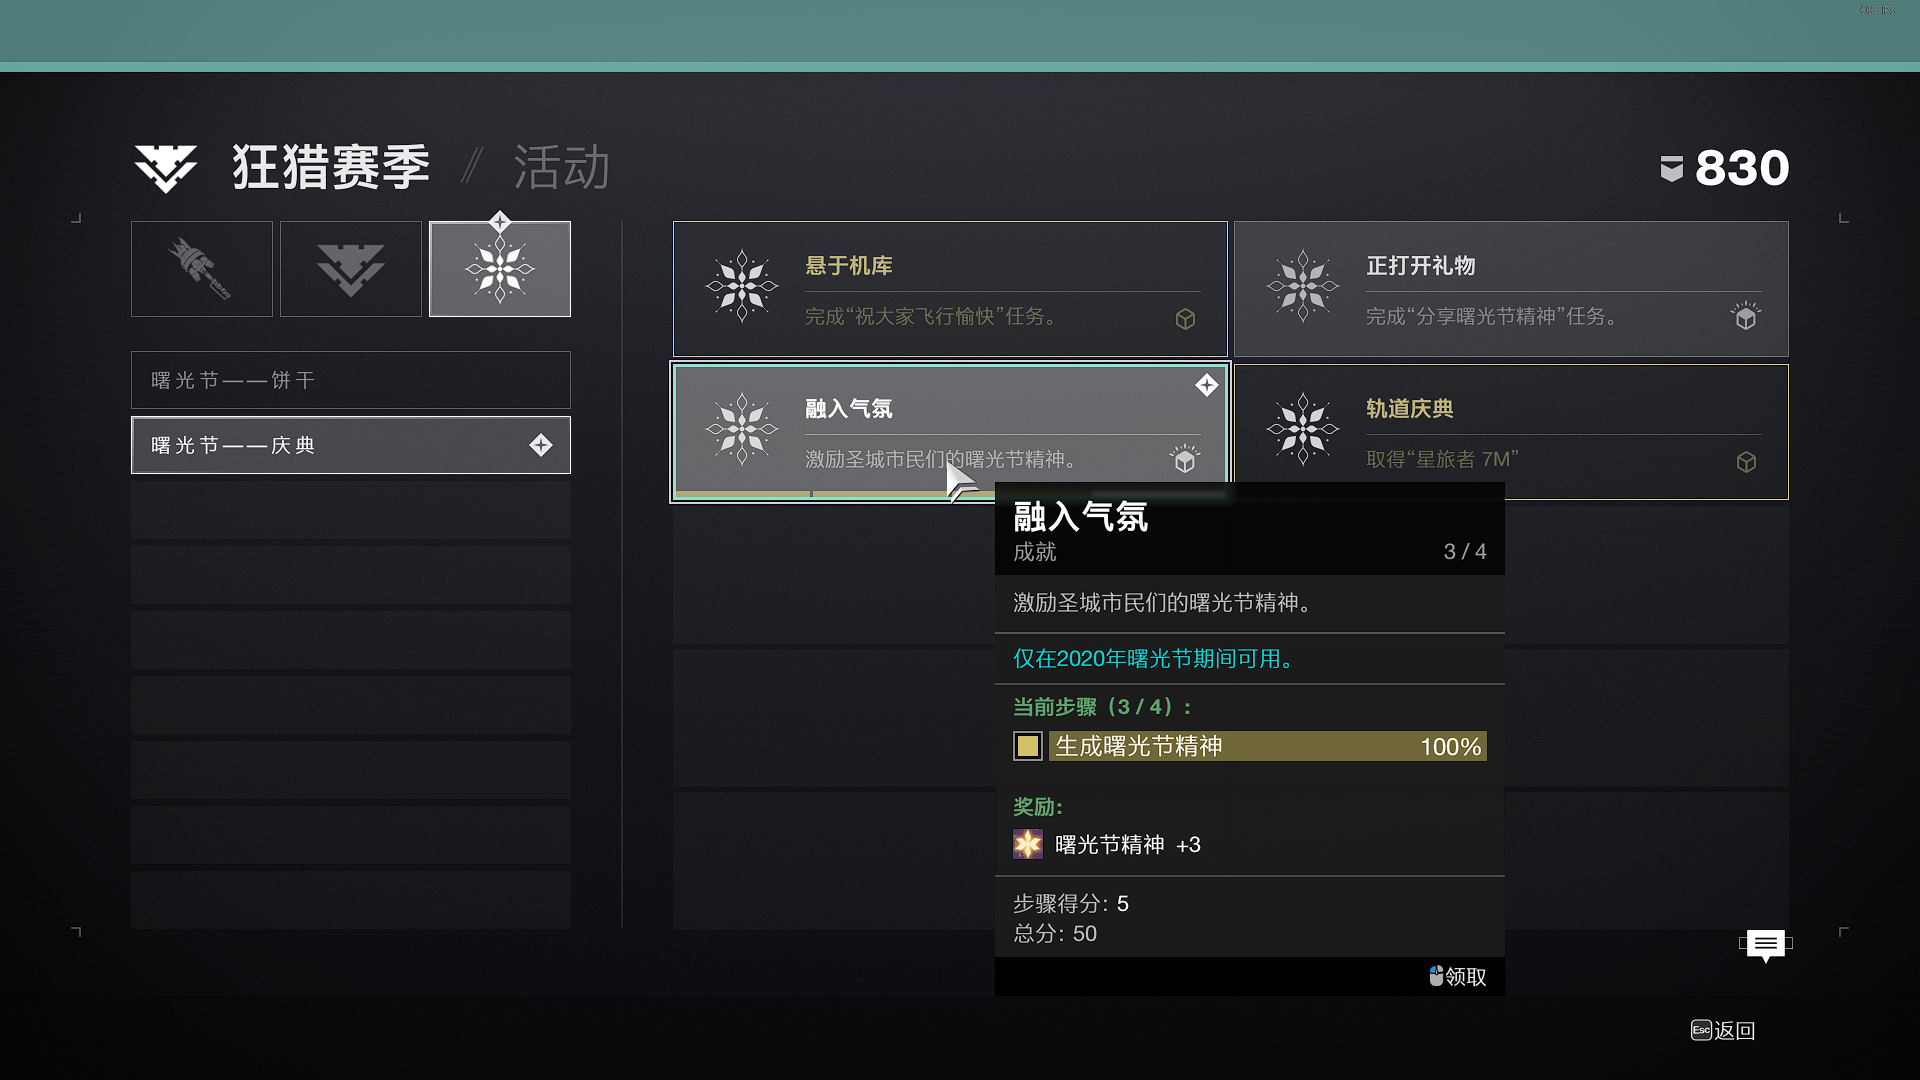Click diamond marker above the snowflake tab

click(x=500, y=221)
